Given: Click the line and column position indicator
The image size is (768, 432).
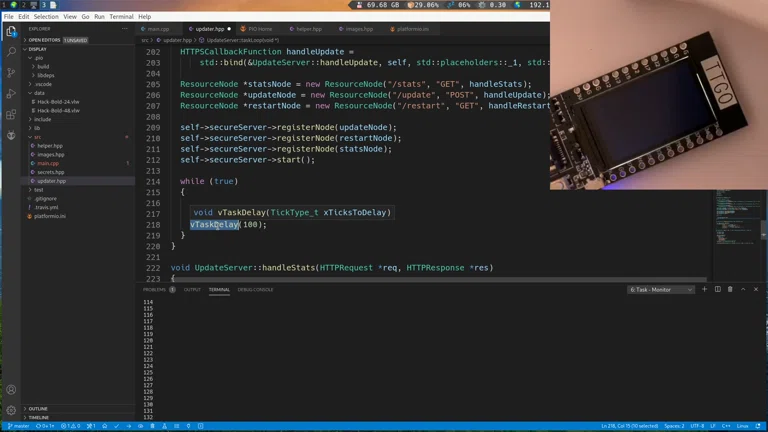Looking at the screenshot, I should coord(629,426).
